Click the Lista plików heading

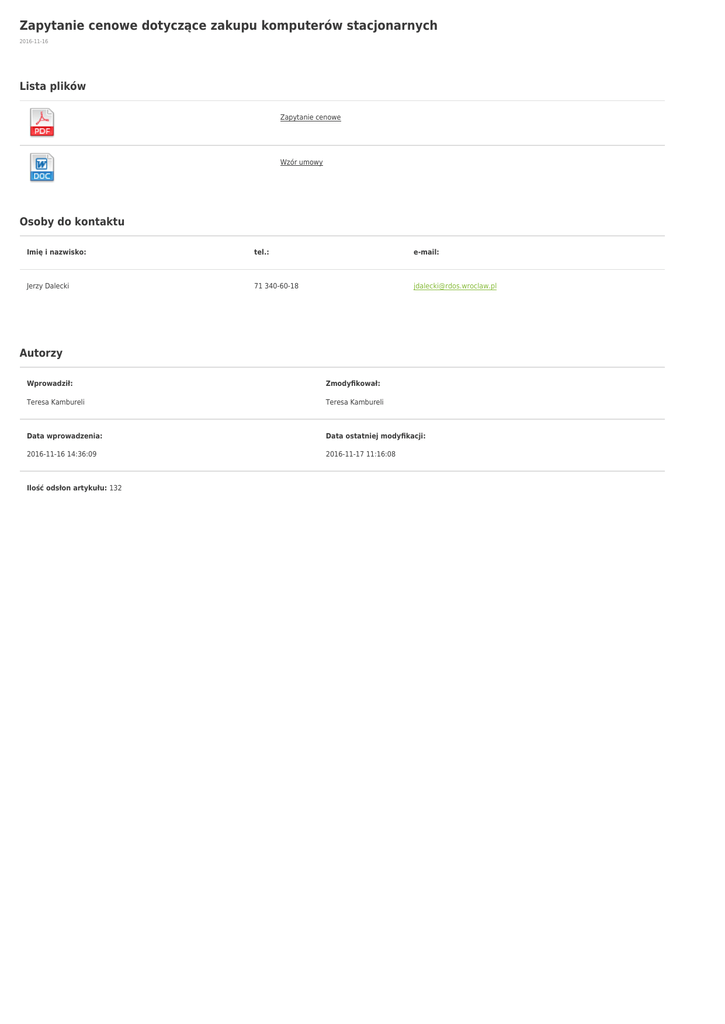click(x=53, y=87)
